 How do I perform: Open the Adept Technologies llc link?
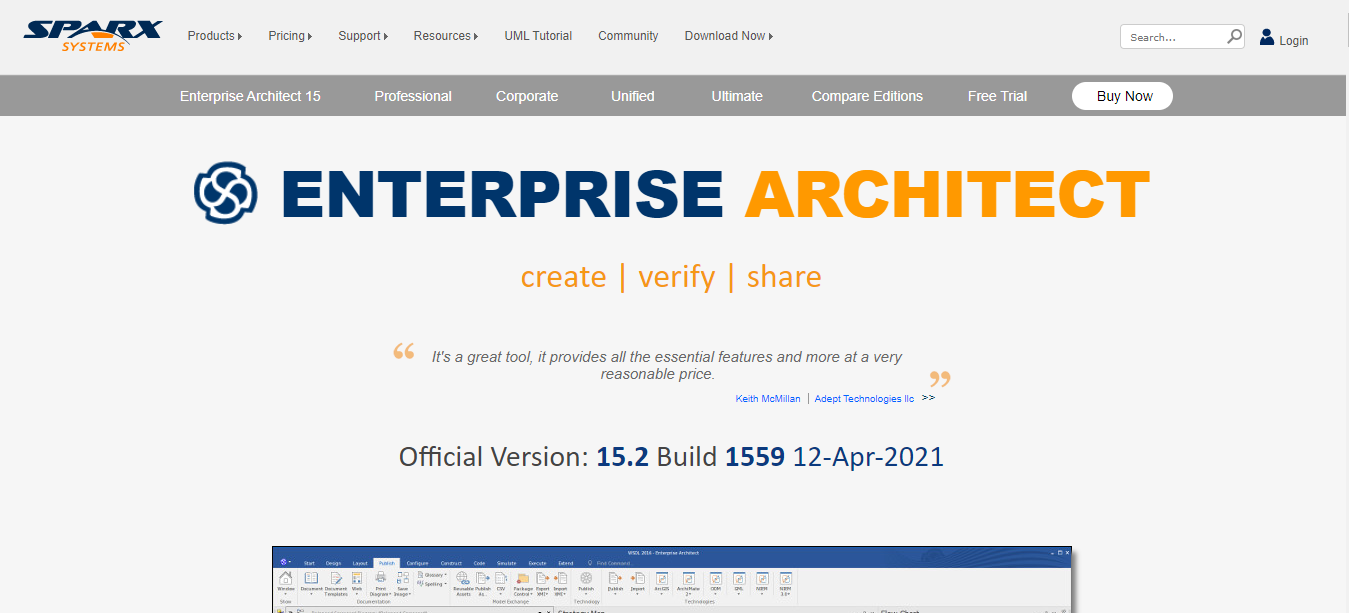[864, 398]
